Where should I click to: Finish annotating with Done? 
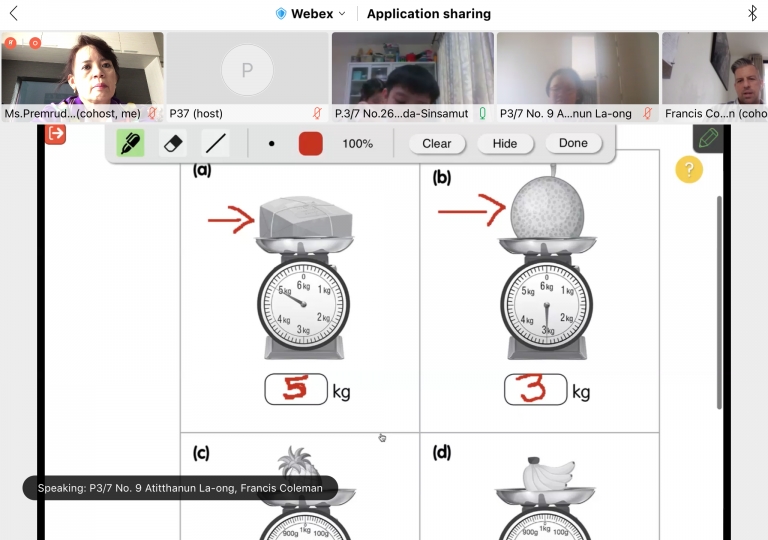tap(573, 143)
